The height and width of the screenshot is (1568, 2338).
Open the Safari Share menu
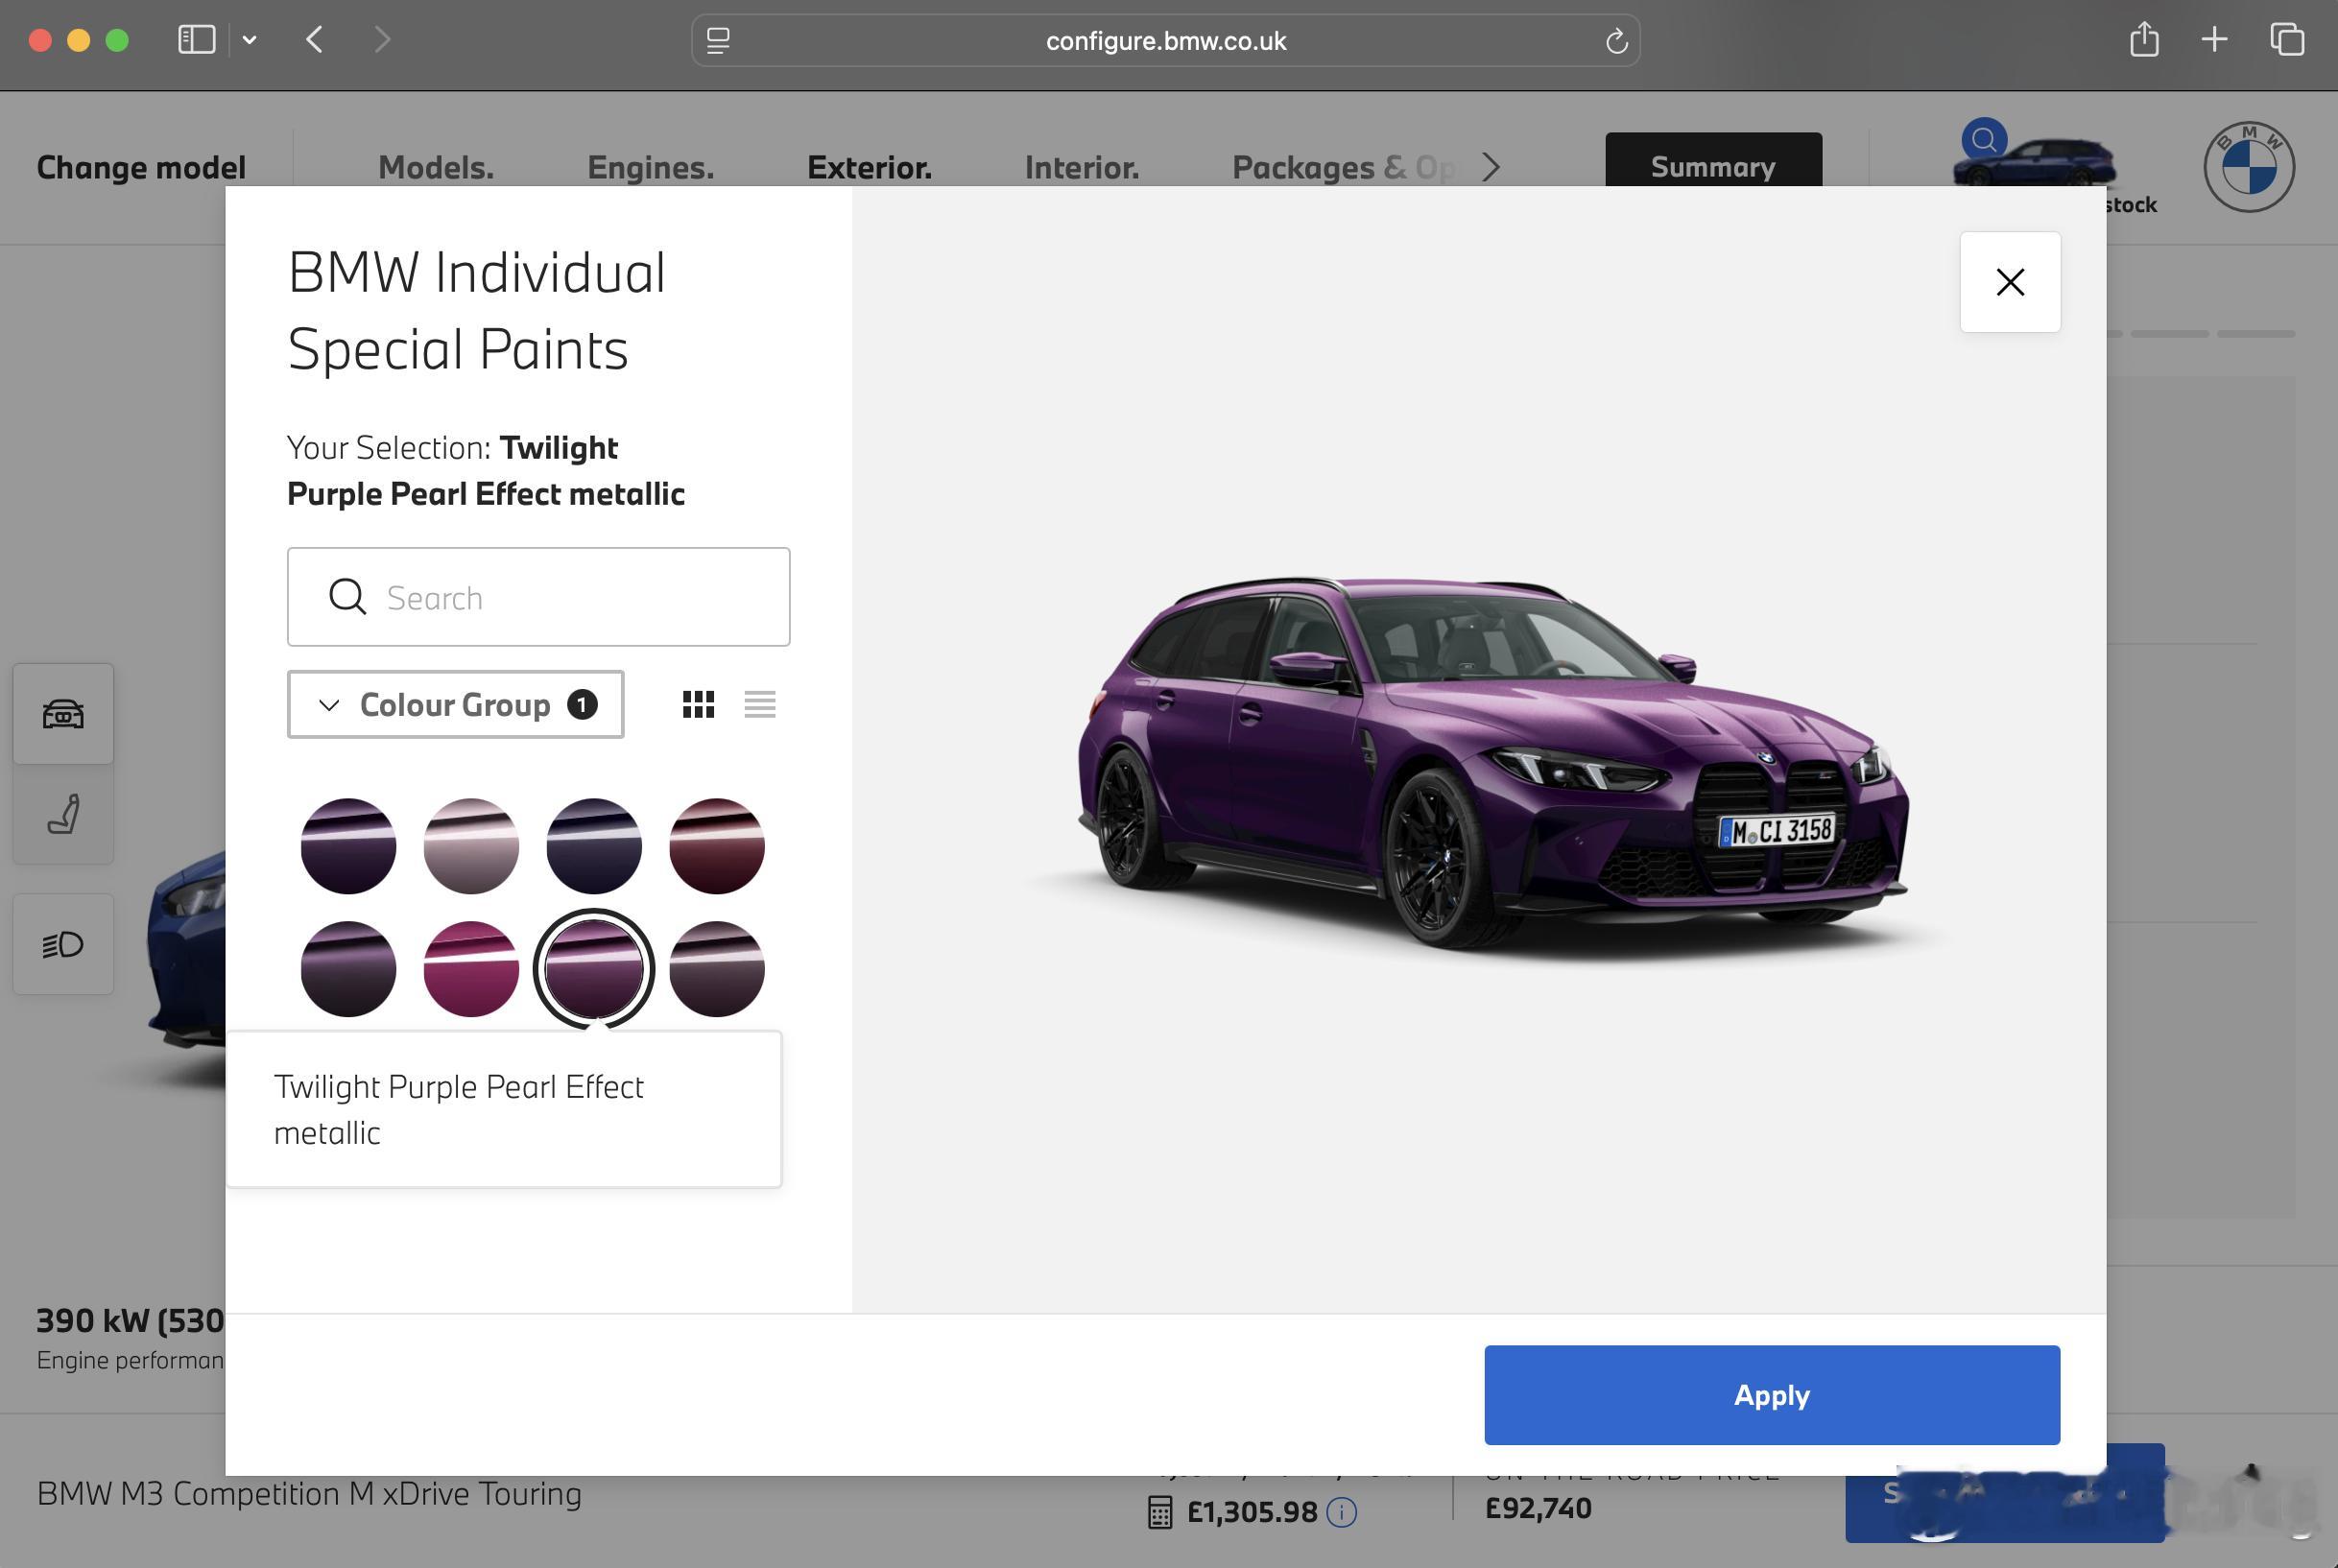2143,40
